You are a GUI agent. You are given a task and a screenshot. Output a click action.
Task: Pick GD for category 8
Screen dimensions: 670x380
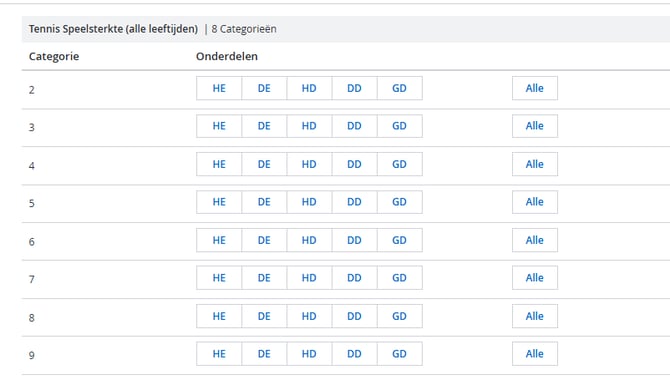400,316
